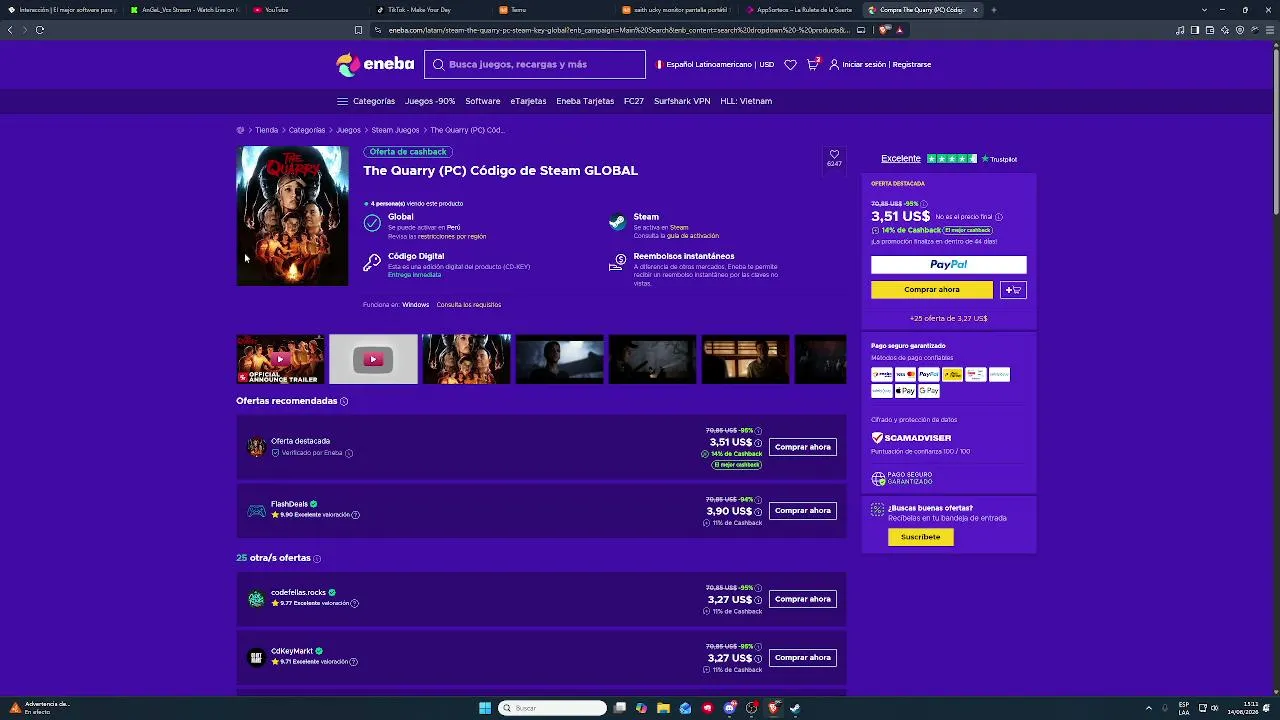Viewport: 1280px width, 720px height.
Task: Open the HLL: Vietnam menu item
Action: pos(746,101)
